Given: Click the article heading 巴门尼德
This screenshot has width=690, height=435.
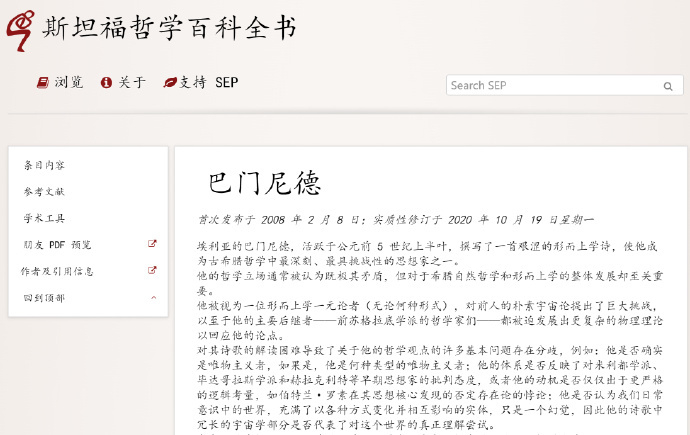Looking at the screenshot, I should (x=264, y=183).
